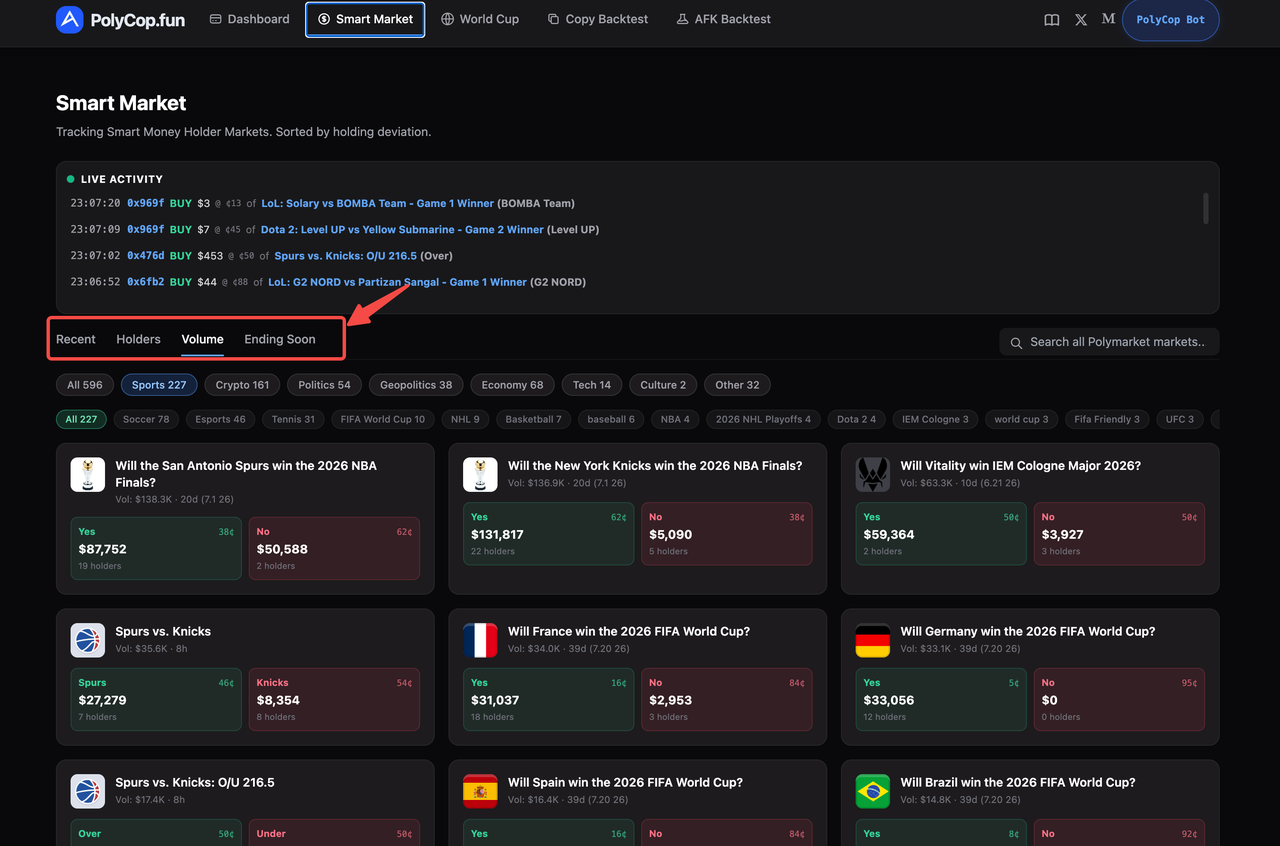This screenshot has width=1280, height=846.
Task: Click the Spain flag icon
Action: [480, 791]
